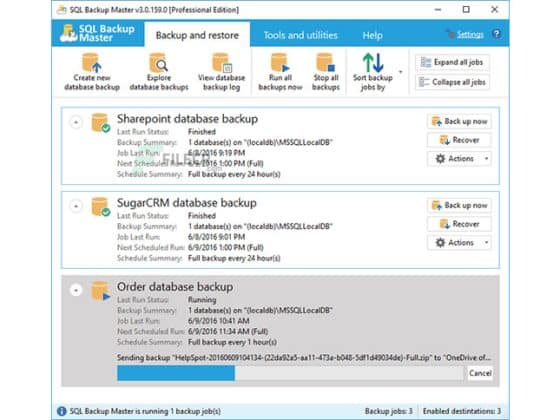Click title bar application icon
560x420 pixels.
click(62, 10)
